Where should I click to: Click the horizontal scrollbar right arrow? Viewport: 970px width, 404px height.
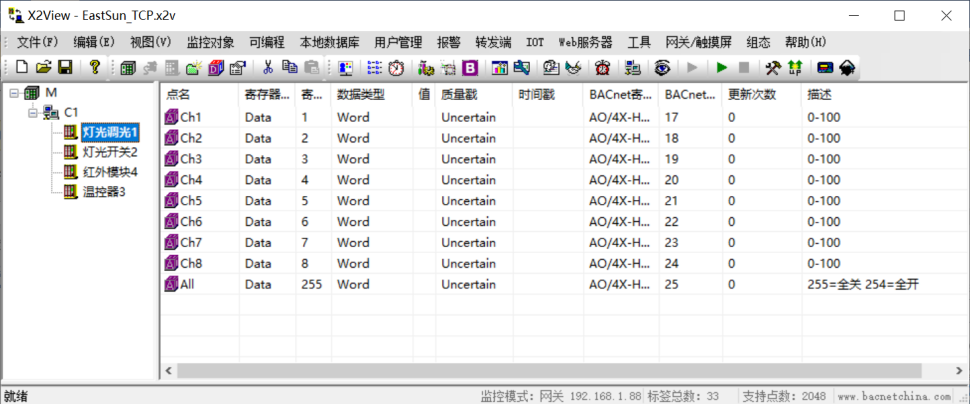[960, 371]
